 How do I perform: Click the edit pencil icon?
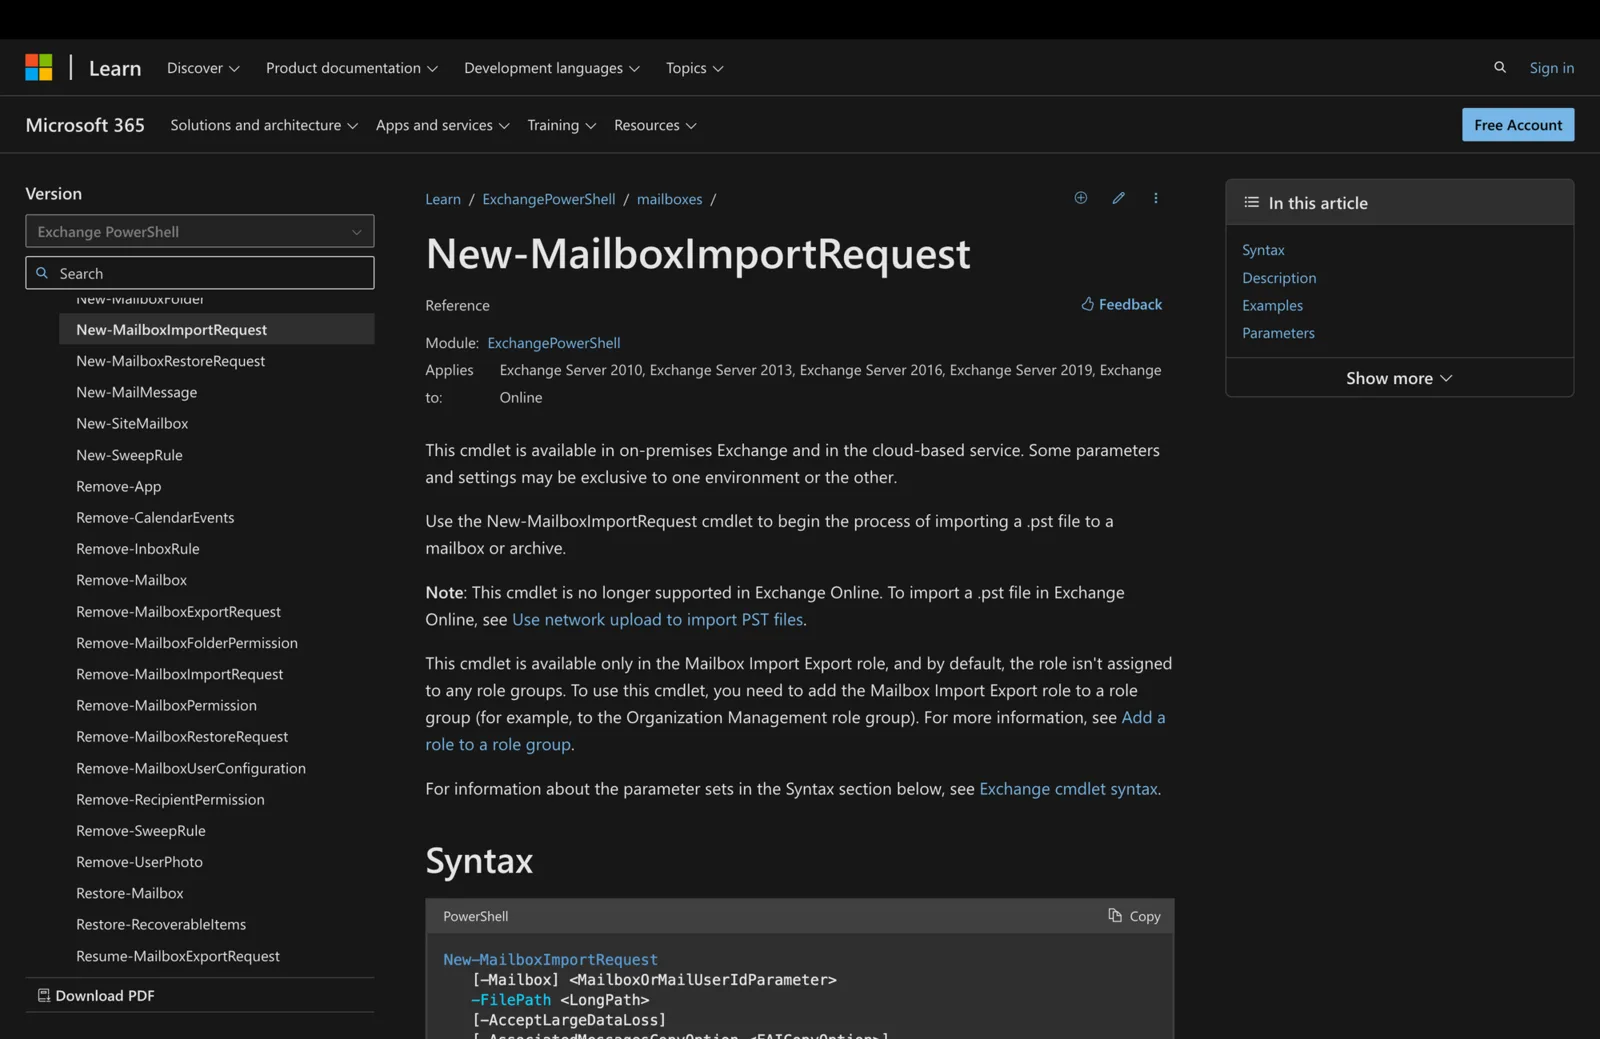(x=1118, y=198)
